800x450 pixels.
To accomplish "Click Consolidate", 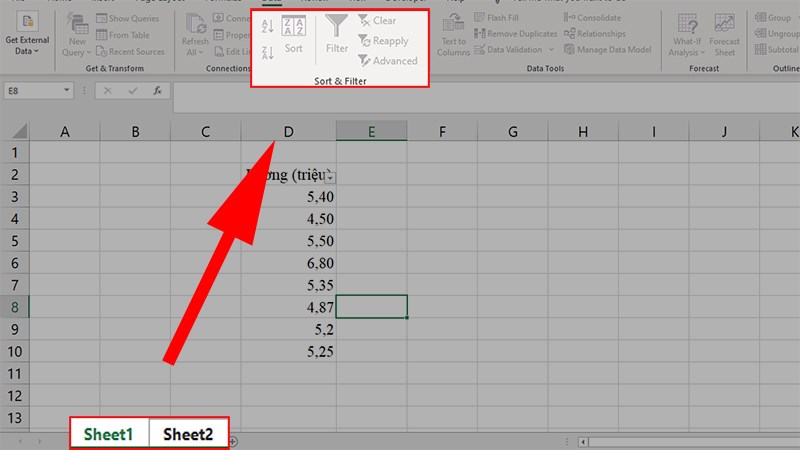I will click(x=592, y=17).
